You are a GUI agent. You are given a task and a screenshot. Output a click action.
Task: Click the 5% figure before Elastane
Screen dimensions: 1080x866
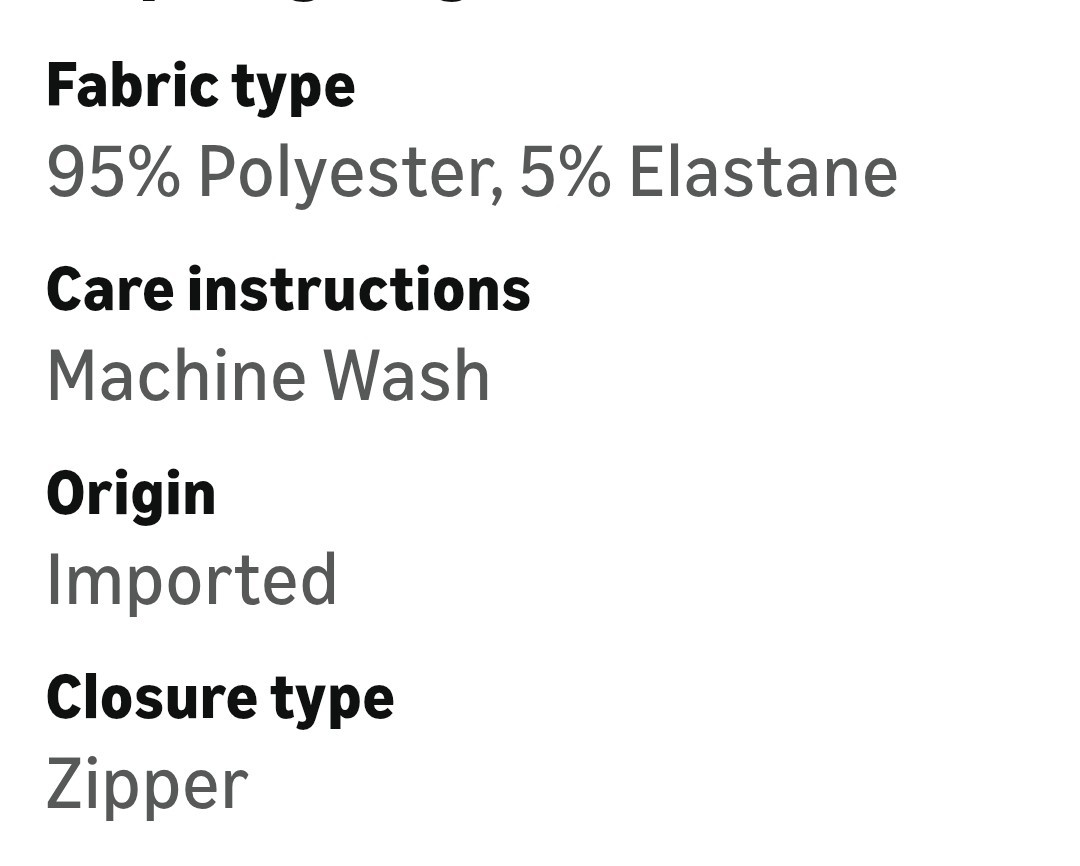pos(565,172)
